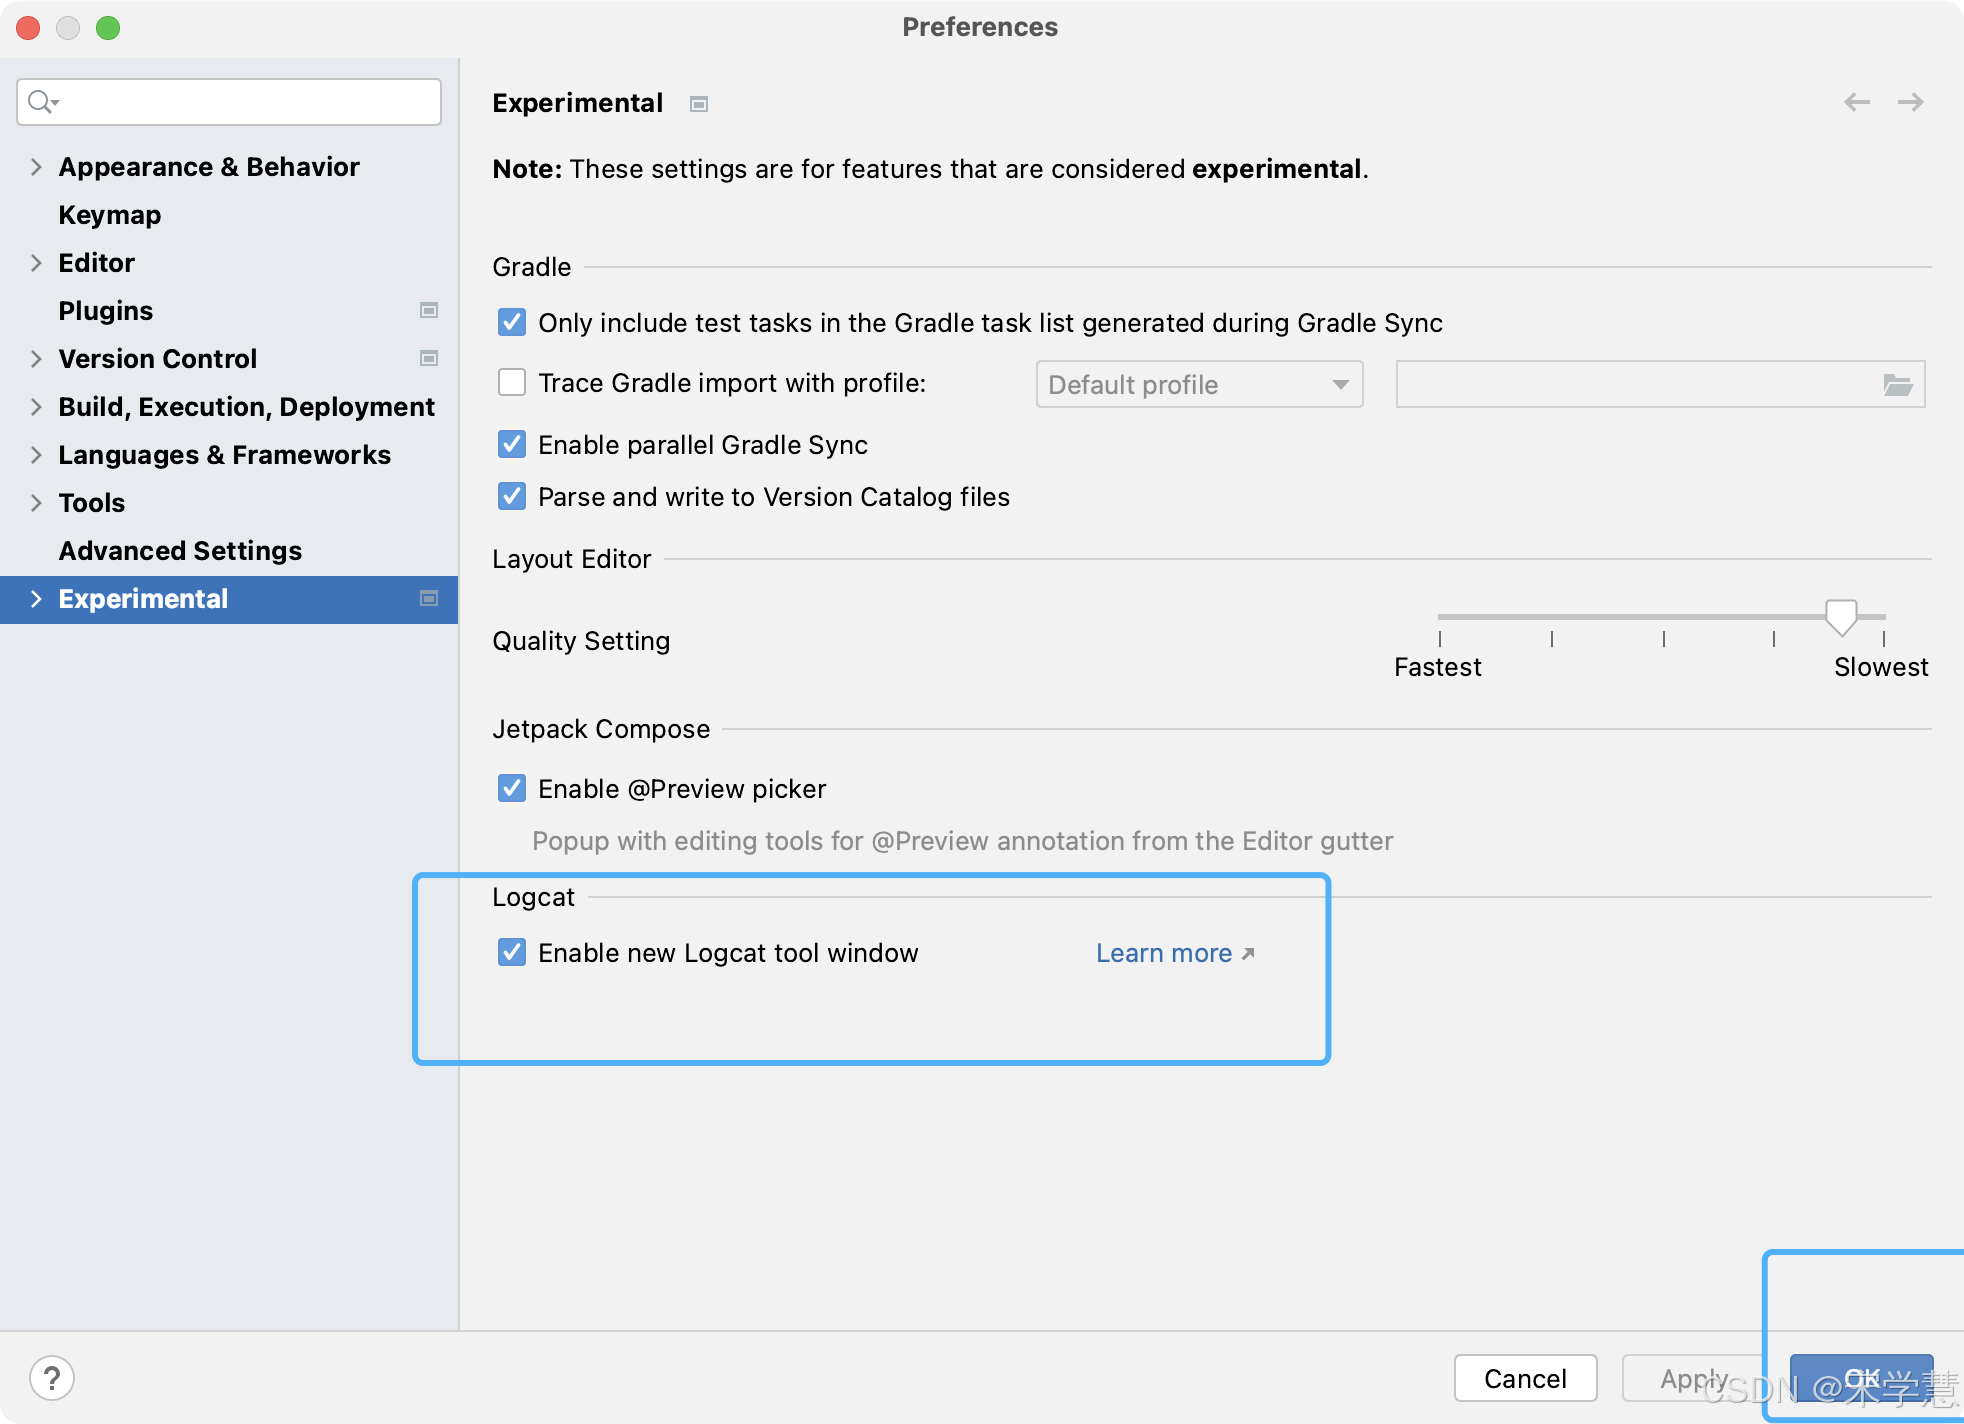1964x1424 pixels.
Task: Open the Default profile dropdown
Action: [1199, 385]
